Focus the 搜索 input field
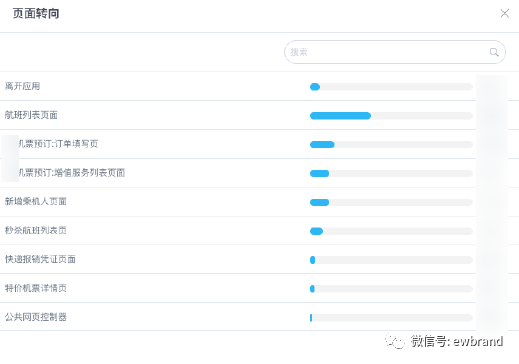 (x=395, y=52)
